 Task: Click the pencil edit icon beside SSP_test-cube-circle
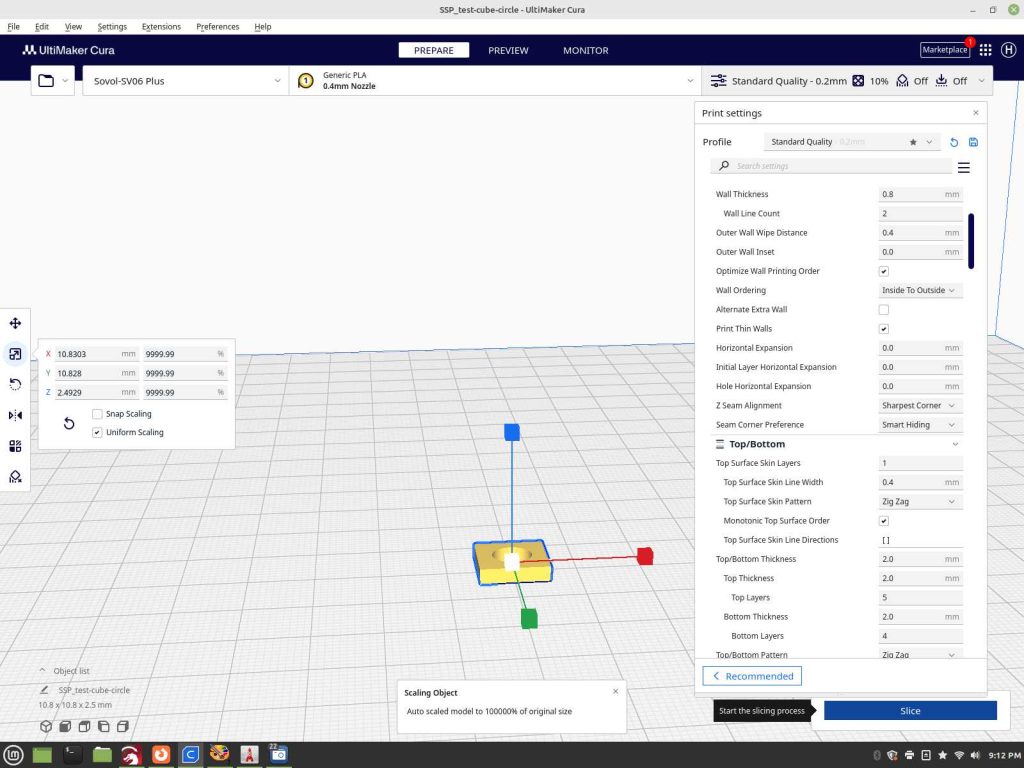coord(44,690)
